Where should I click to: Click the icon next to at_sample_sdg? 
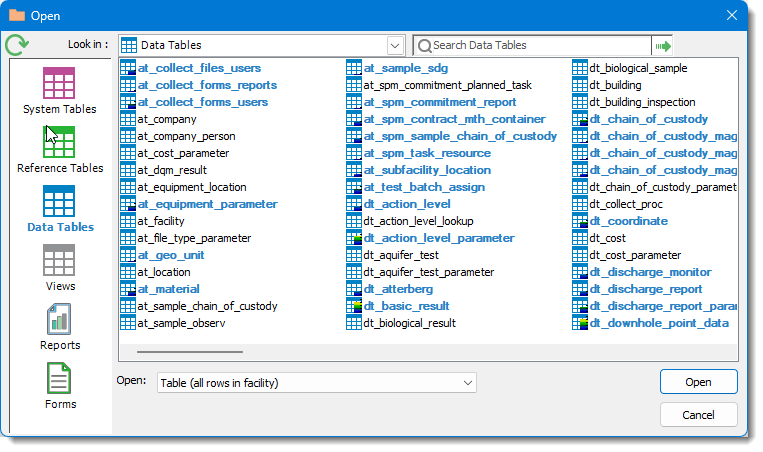[354, 68]
